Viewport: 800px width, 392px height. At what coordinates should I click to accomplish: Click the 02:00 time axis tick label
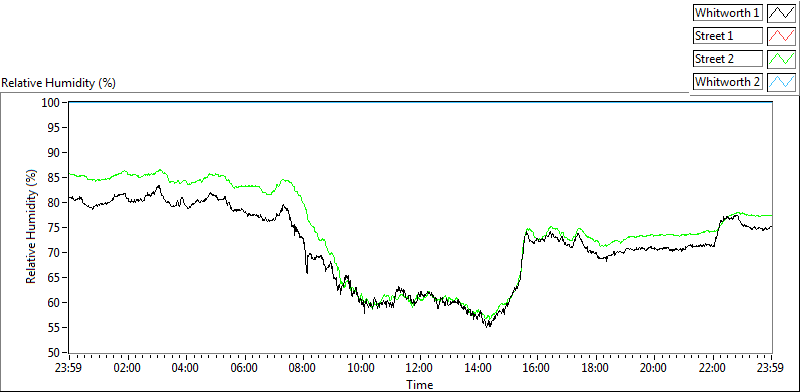coord(128,368)
